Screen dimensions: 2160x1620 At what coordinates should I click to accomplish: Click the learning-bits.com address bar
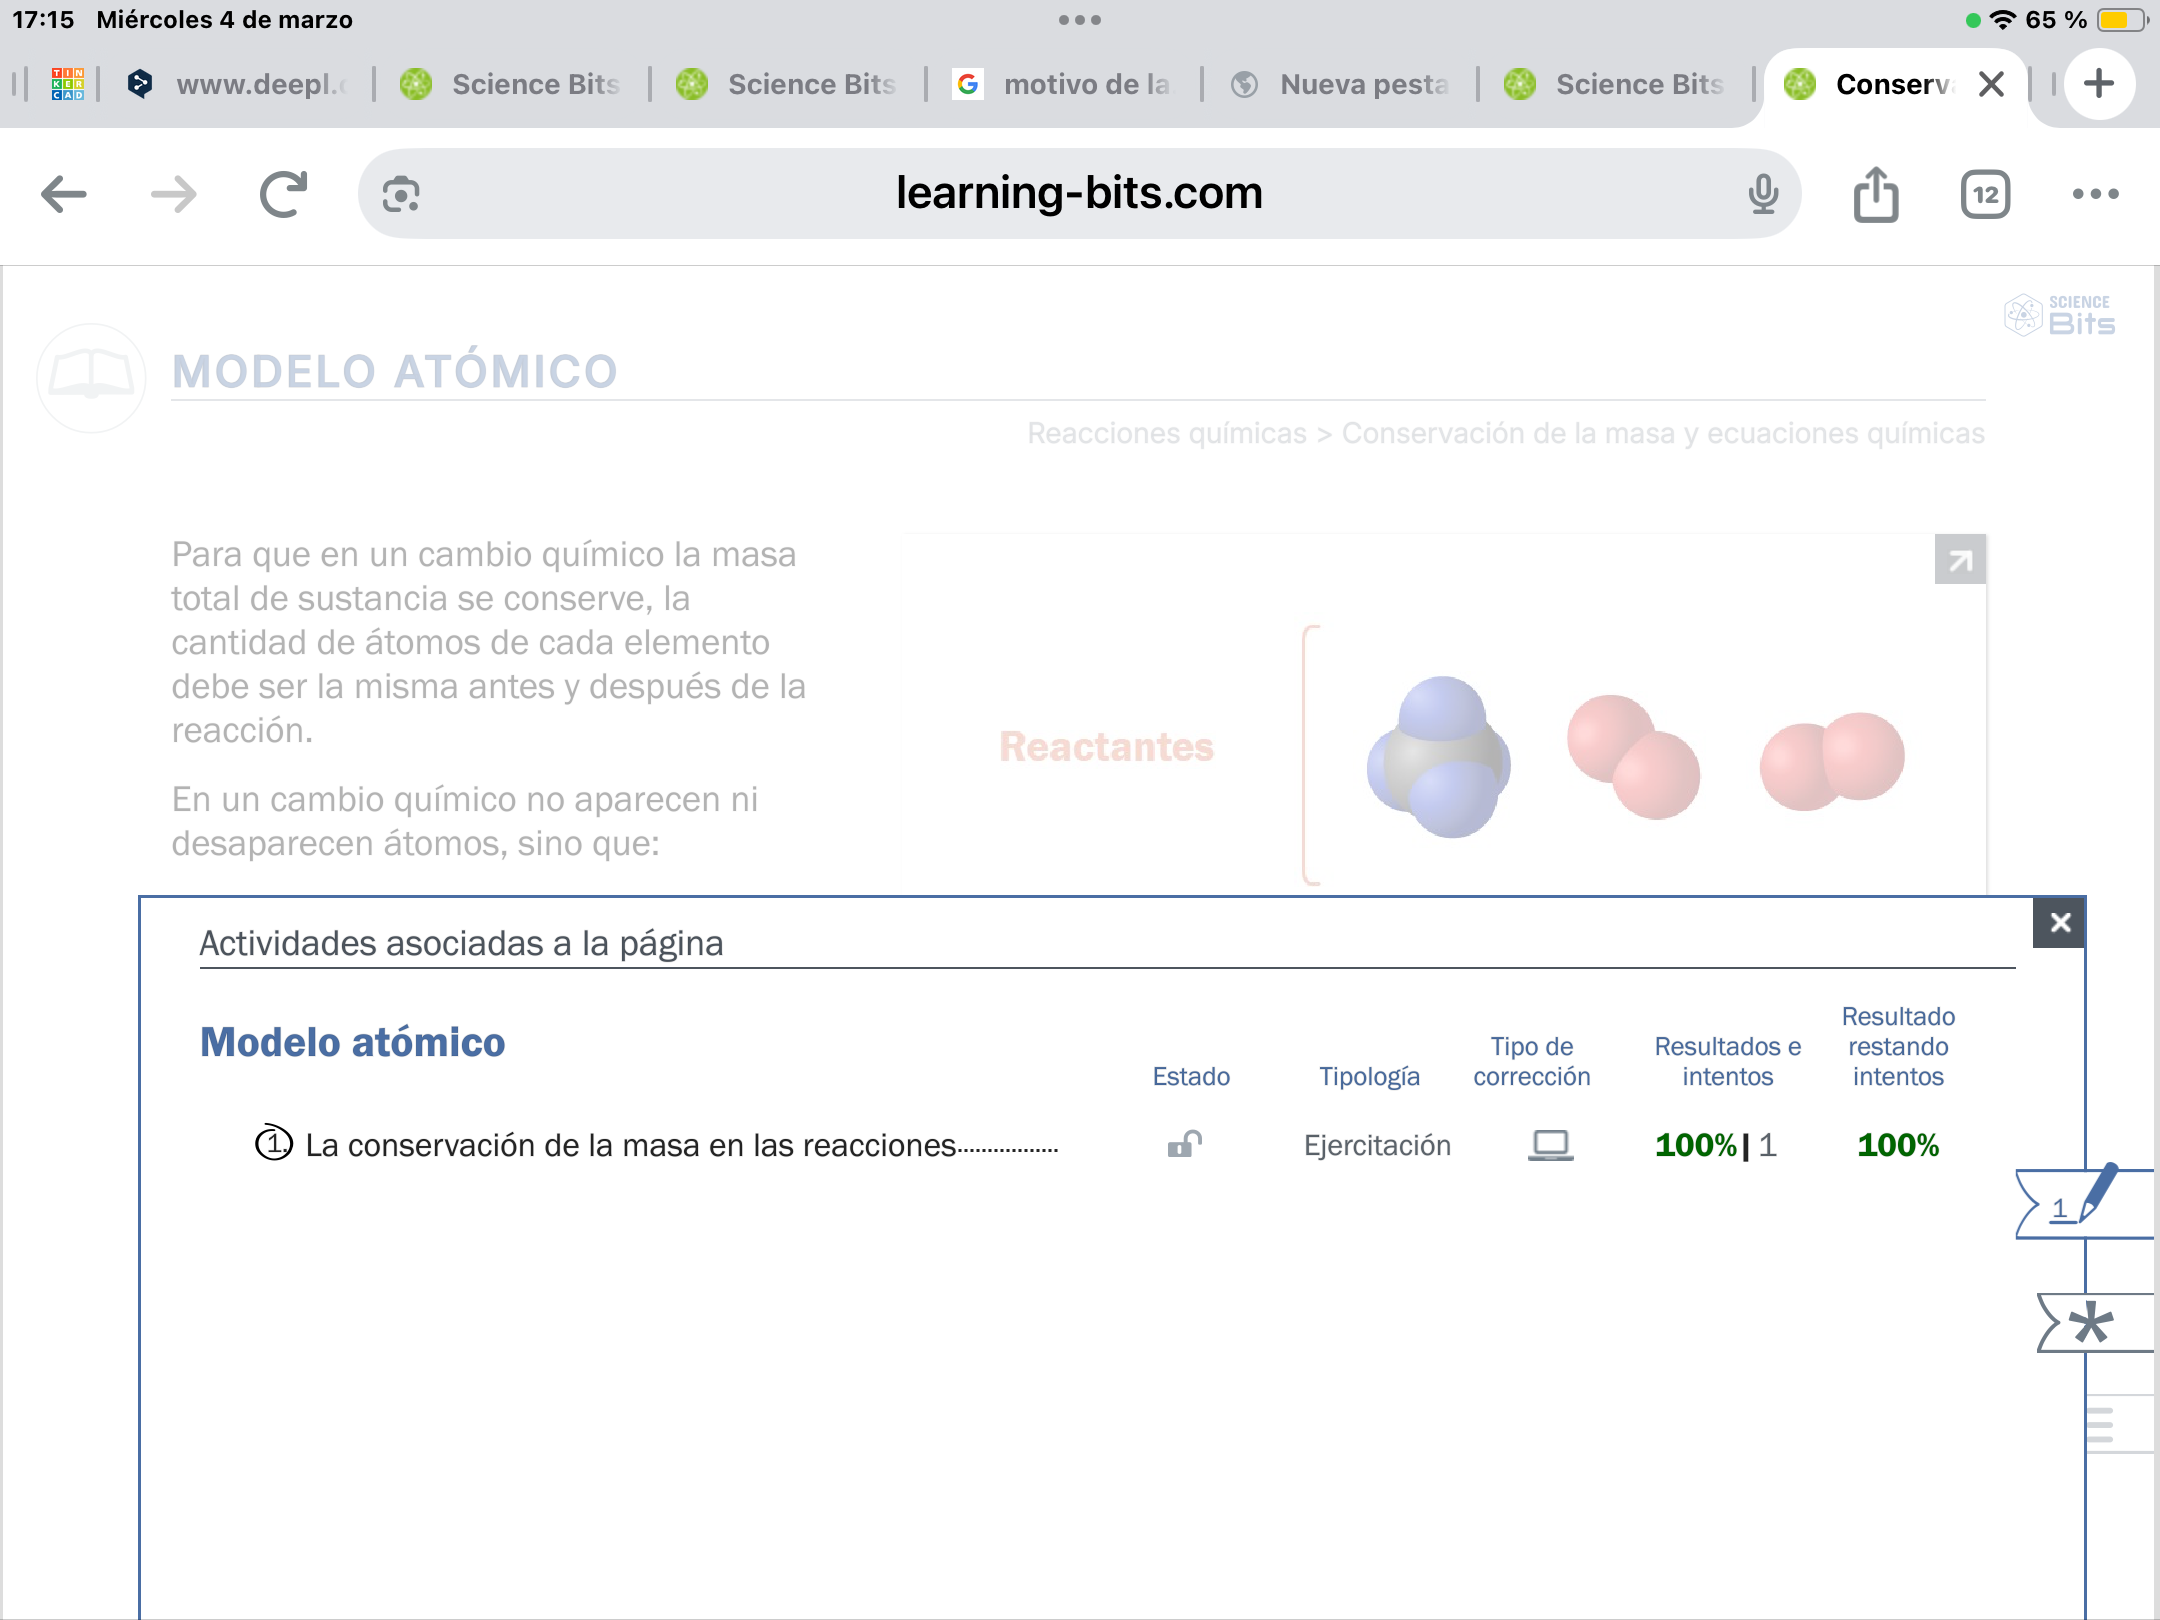pyautogui.click(x=1078, y=194)
